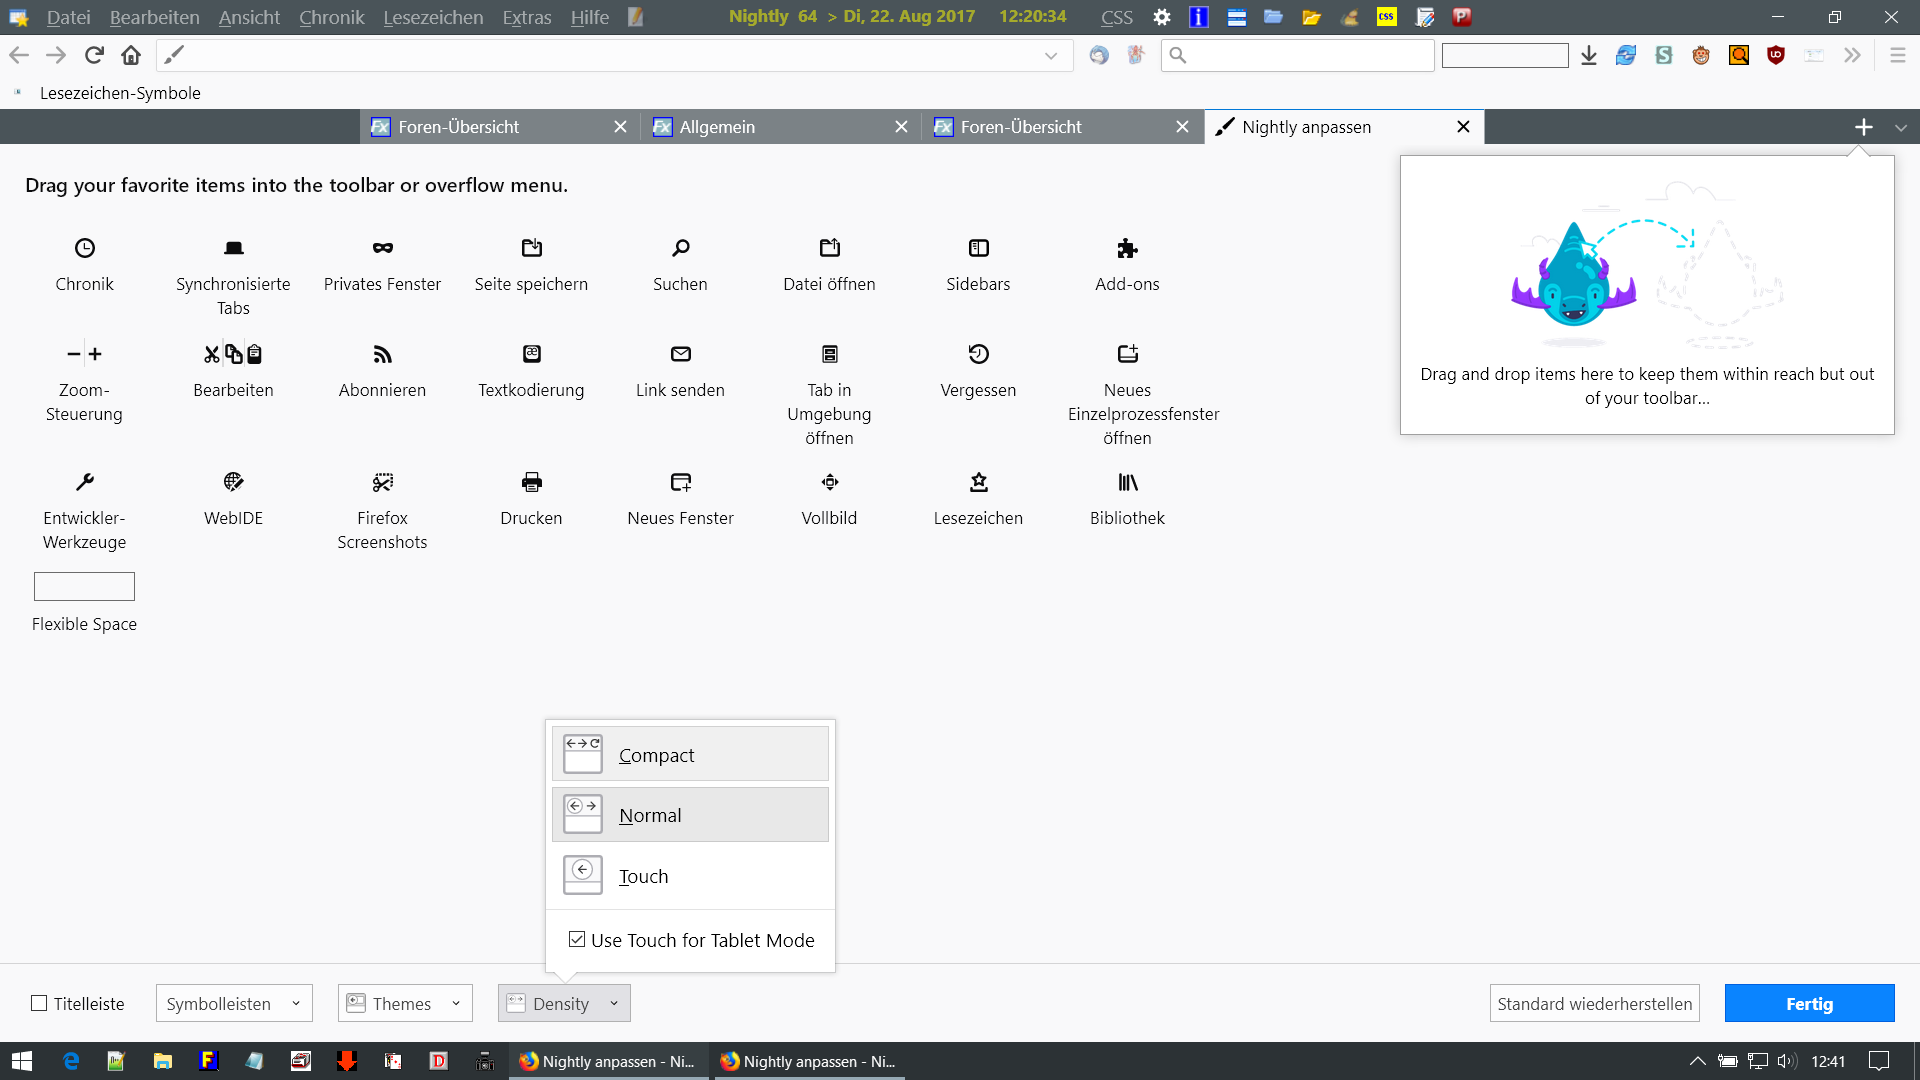Click the Firefox Screenshots scissors icon
This screenshot has height=1080, width=1920.
pos(382,482)
